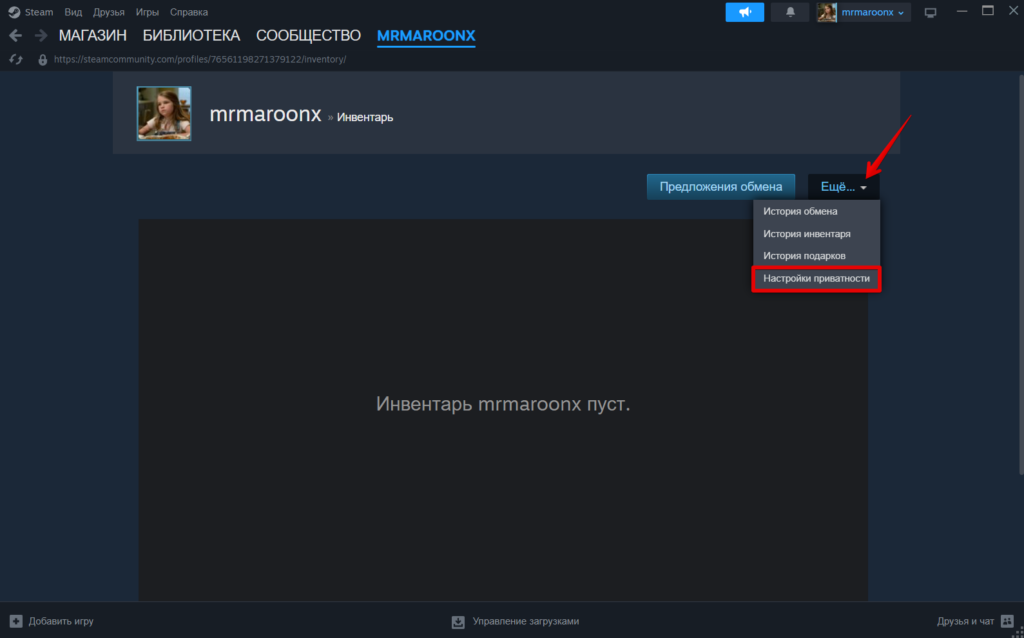
Task: Open Друзья и чат
Action: coord(965,621)
